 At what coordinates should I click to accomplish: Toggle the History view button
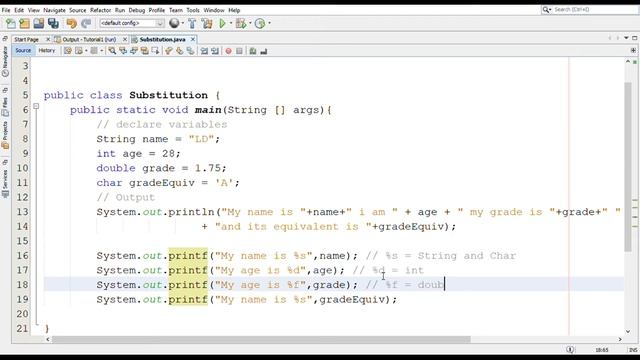[x=47, y=51]
